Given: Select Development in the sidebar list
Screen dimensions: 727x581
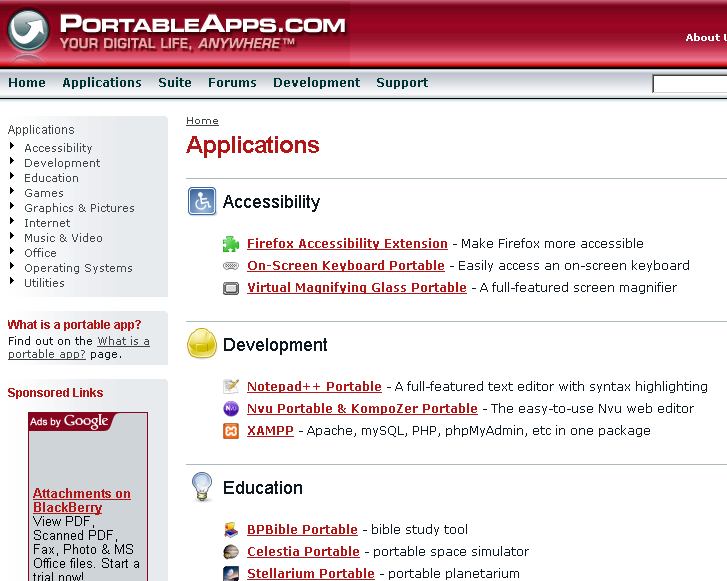Looking at the screenshot, I should (x=62, y=163).
